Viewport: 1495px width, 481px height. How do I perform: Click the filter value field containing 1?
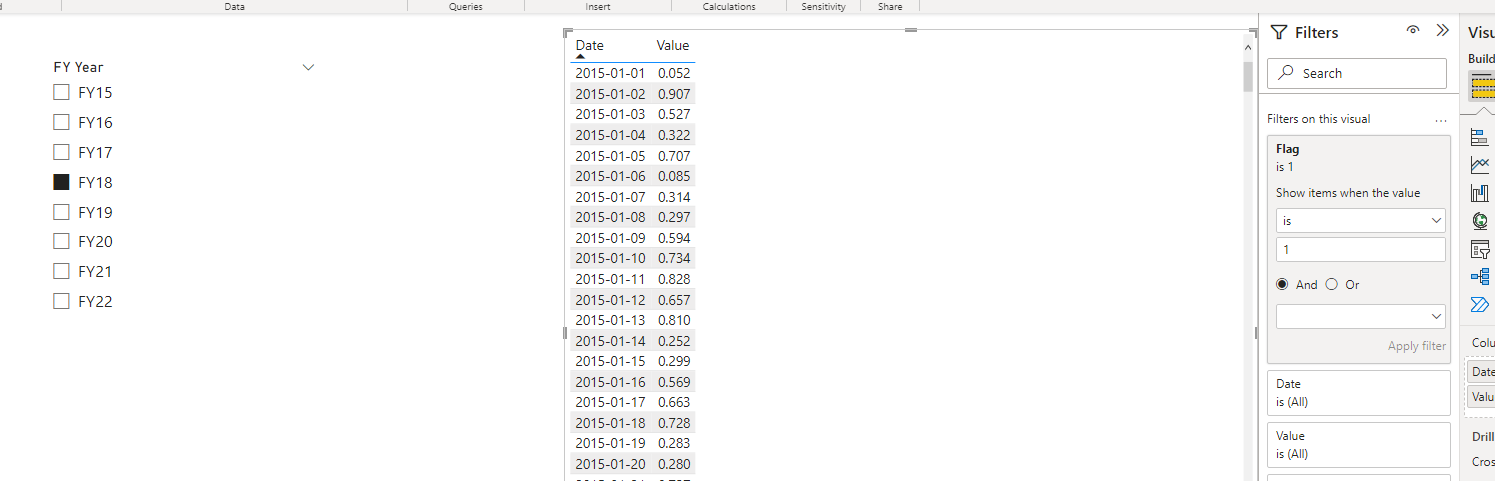(1361, 250)
